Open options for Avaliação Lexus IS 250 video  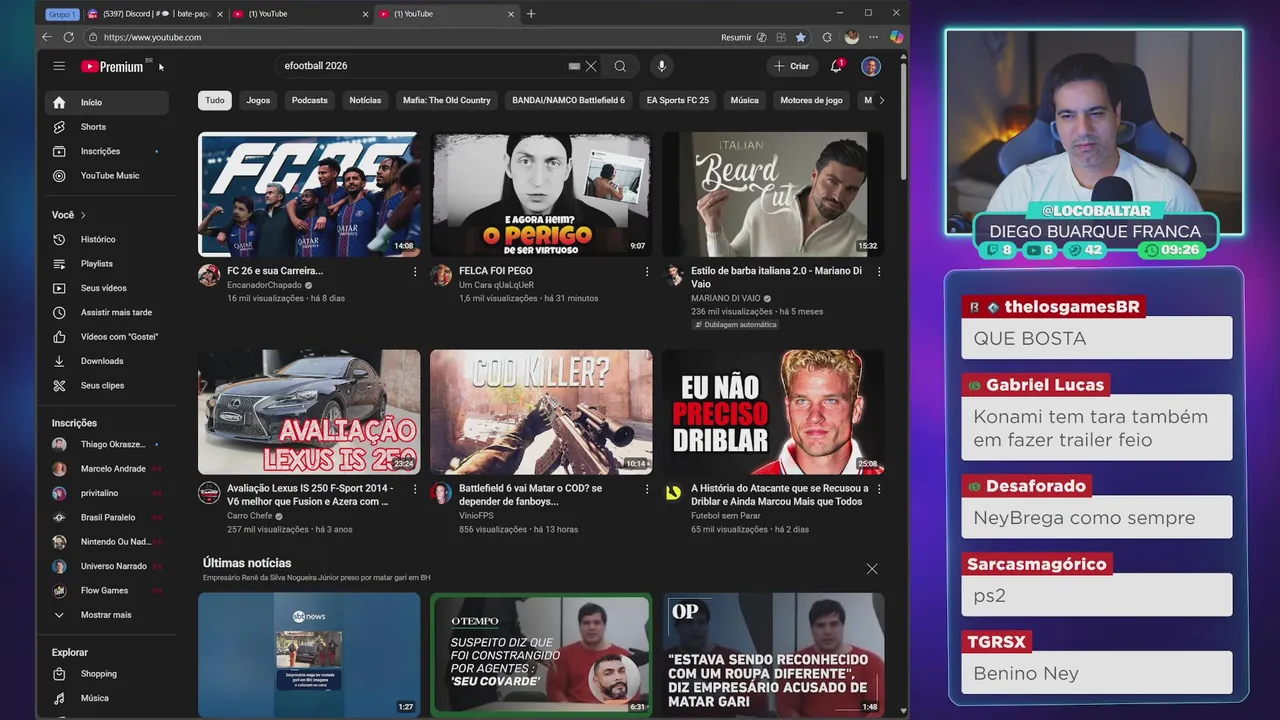tap(415, 489)
